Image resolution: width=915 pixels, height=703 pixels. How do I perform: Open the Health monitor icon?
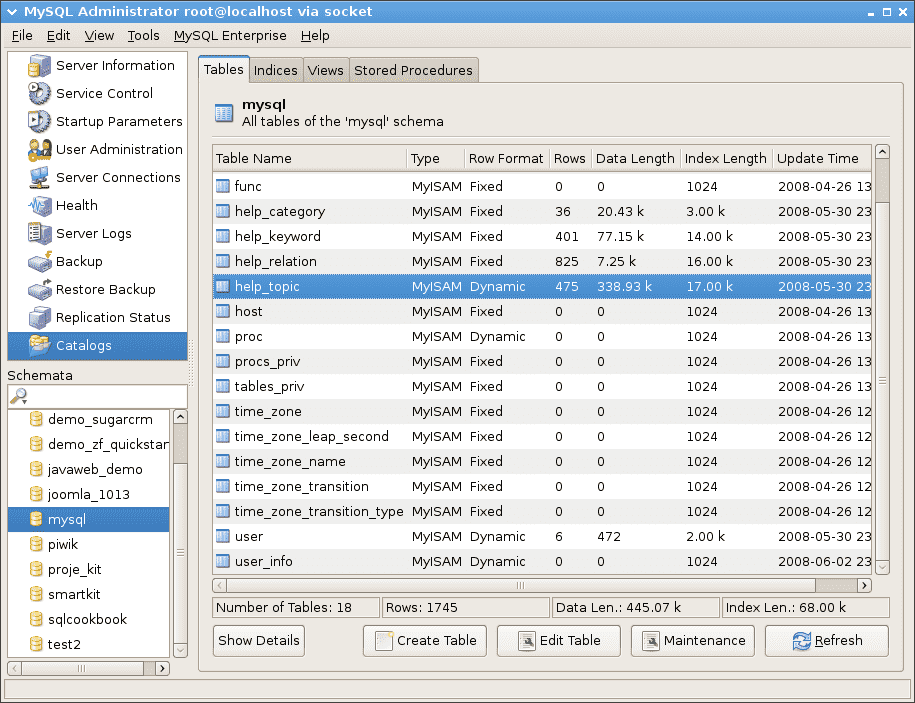tap(39, 205)
